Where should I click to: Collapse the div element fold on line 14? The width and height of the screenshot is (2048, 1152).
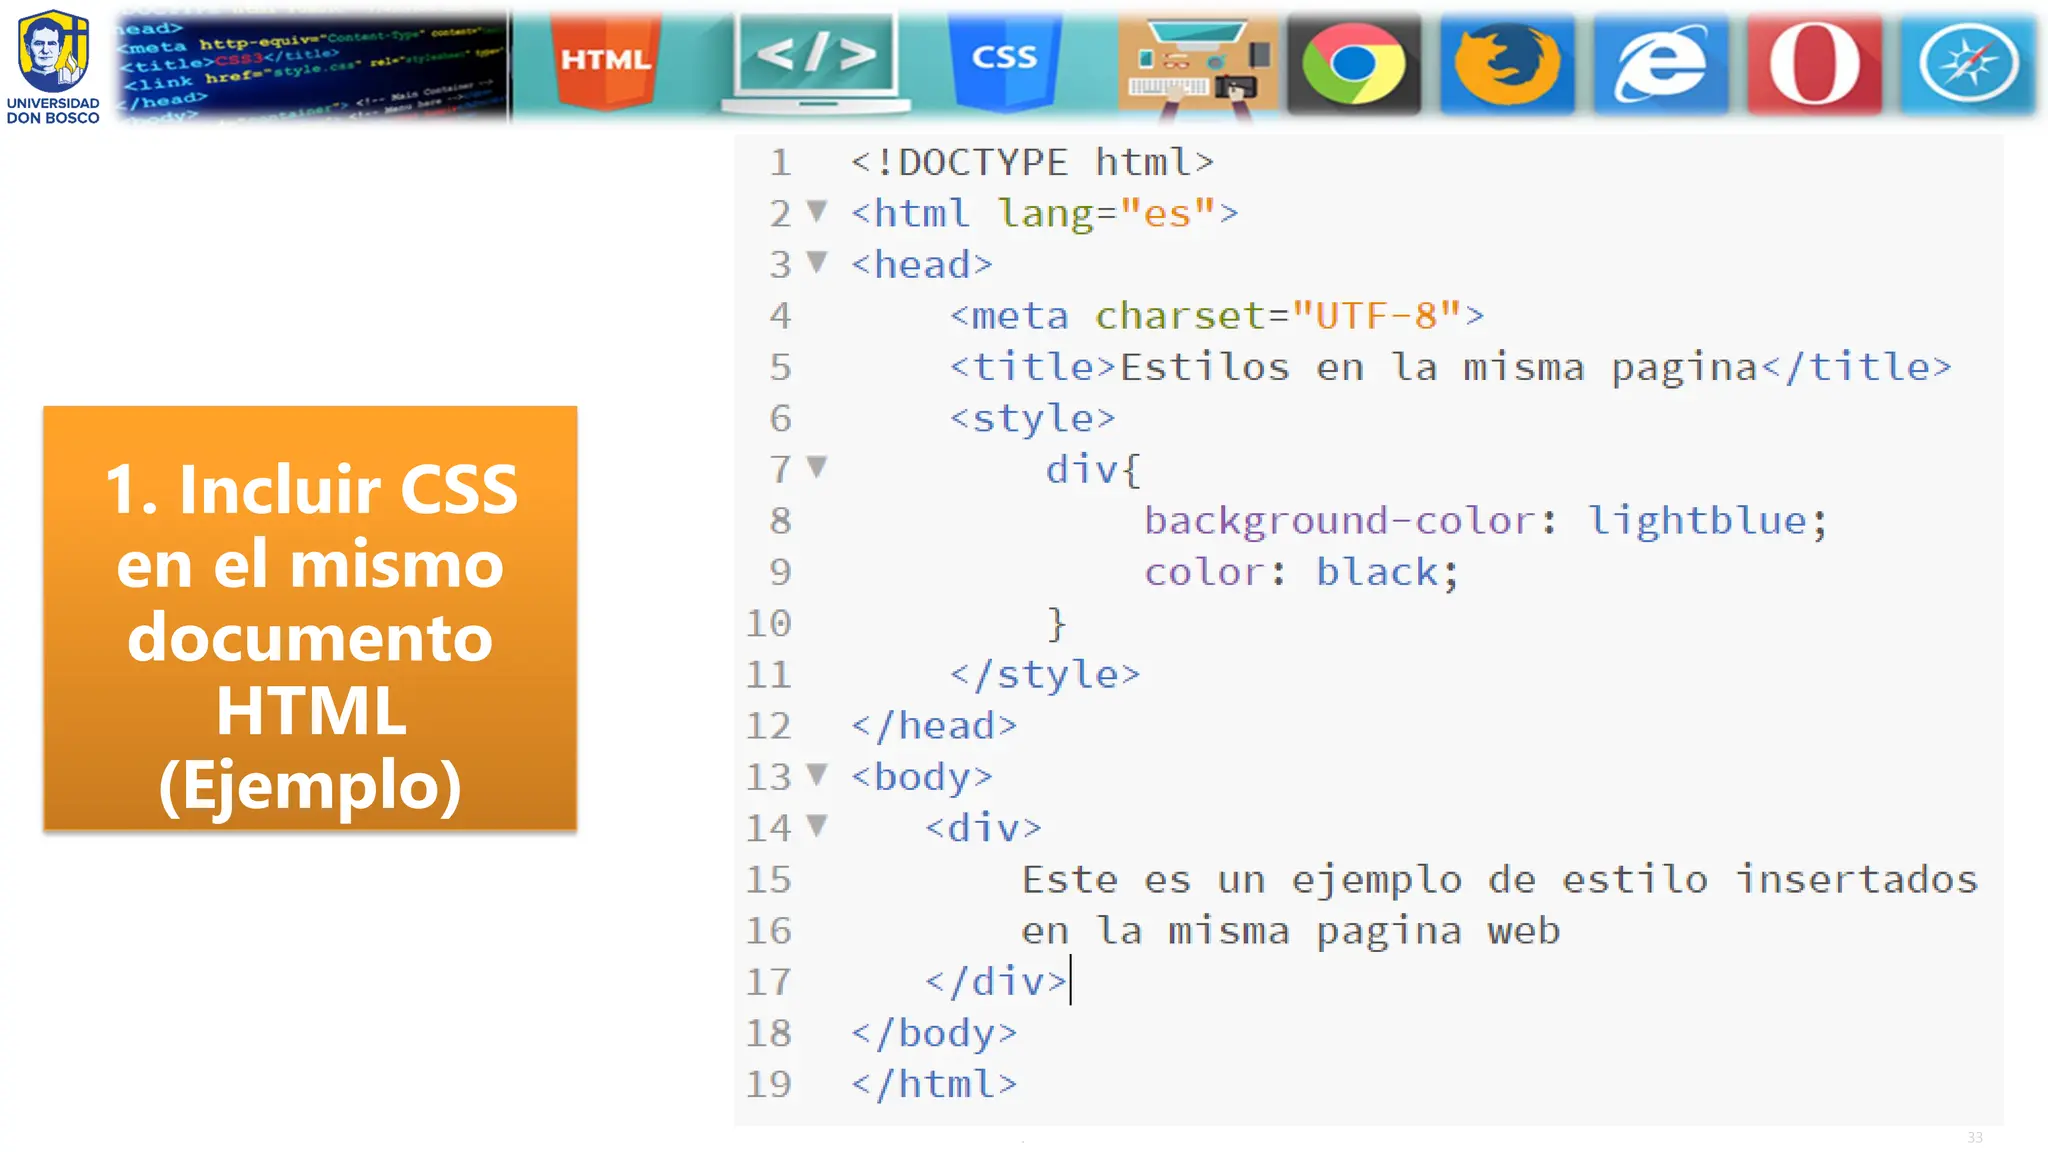(817, 825)
